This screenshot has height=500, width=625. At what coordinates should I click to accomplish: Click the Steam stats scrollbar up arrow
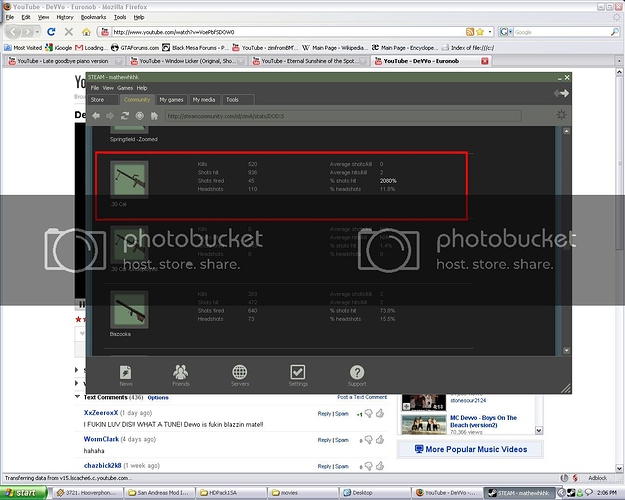click(x=566, y=131)
